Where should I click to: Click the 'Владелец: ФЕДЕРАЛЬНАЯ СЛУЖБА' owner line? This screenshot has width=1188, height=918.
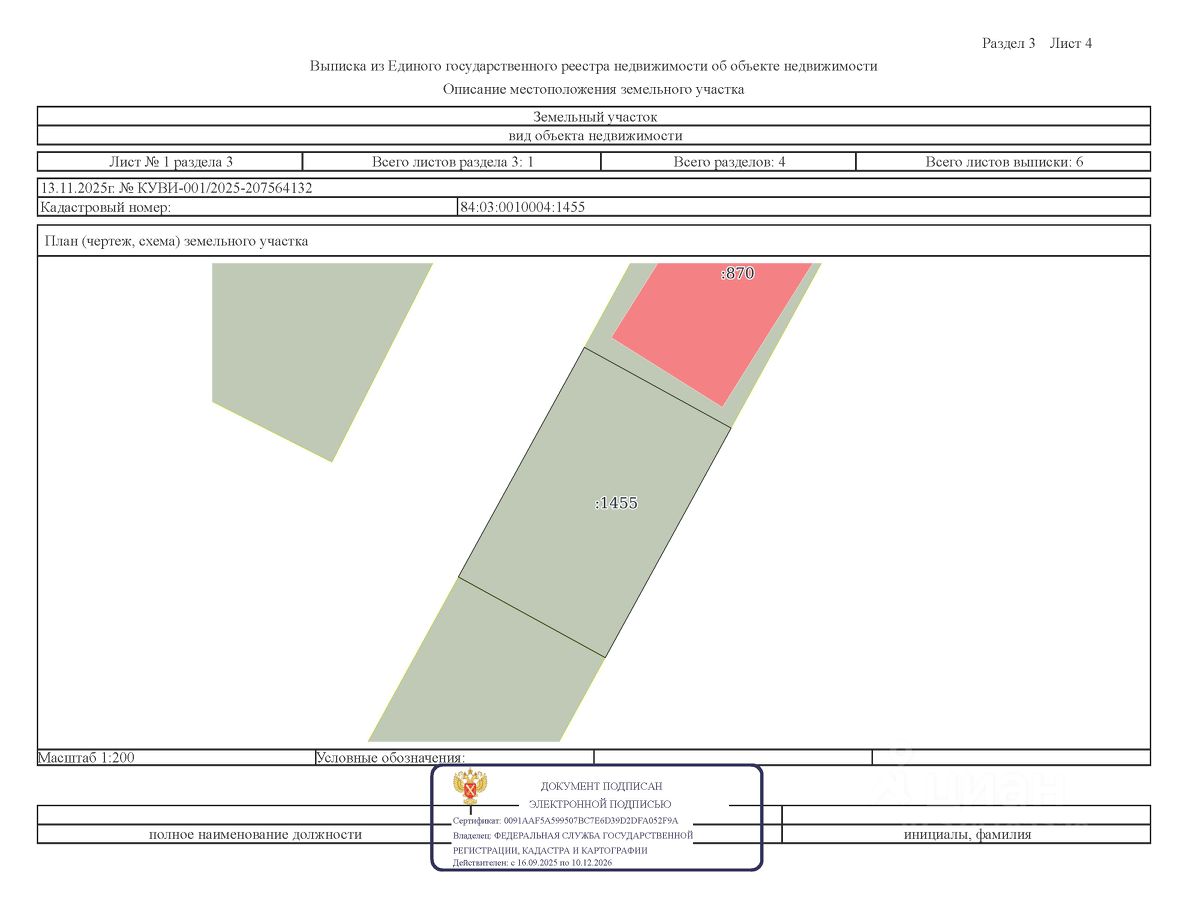coord(573,835)
